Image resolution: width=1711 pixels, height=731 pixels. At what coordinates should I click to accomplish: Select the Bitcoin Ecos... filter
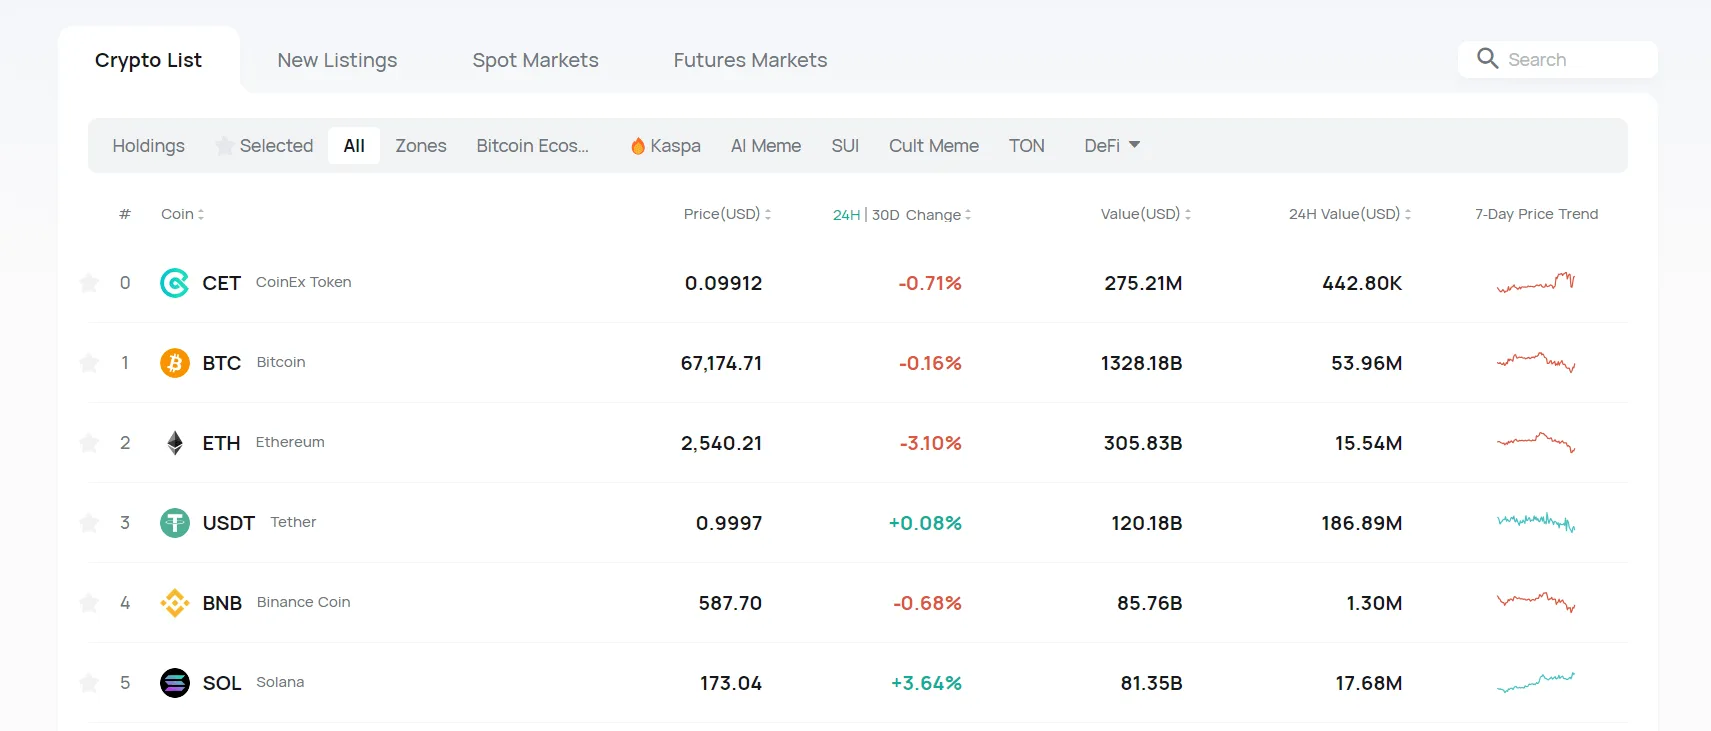(532, 146)
